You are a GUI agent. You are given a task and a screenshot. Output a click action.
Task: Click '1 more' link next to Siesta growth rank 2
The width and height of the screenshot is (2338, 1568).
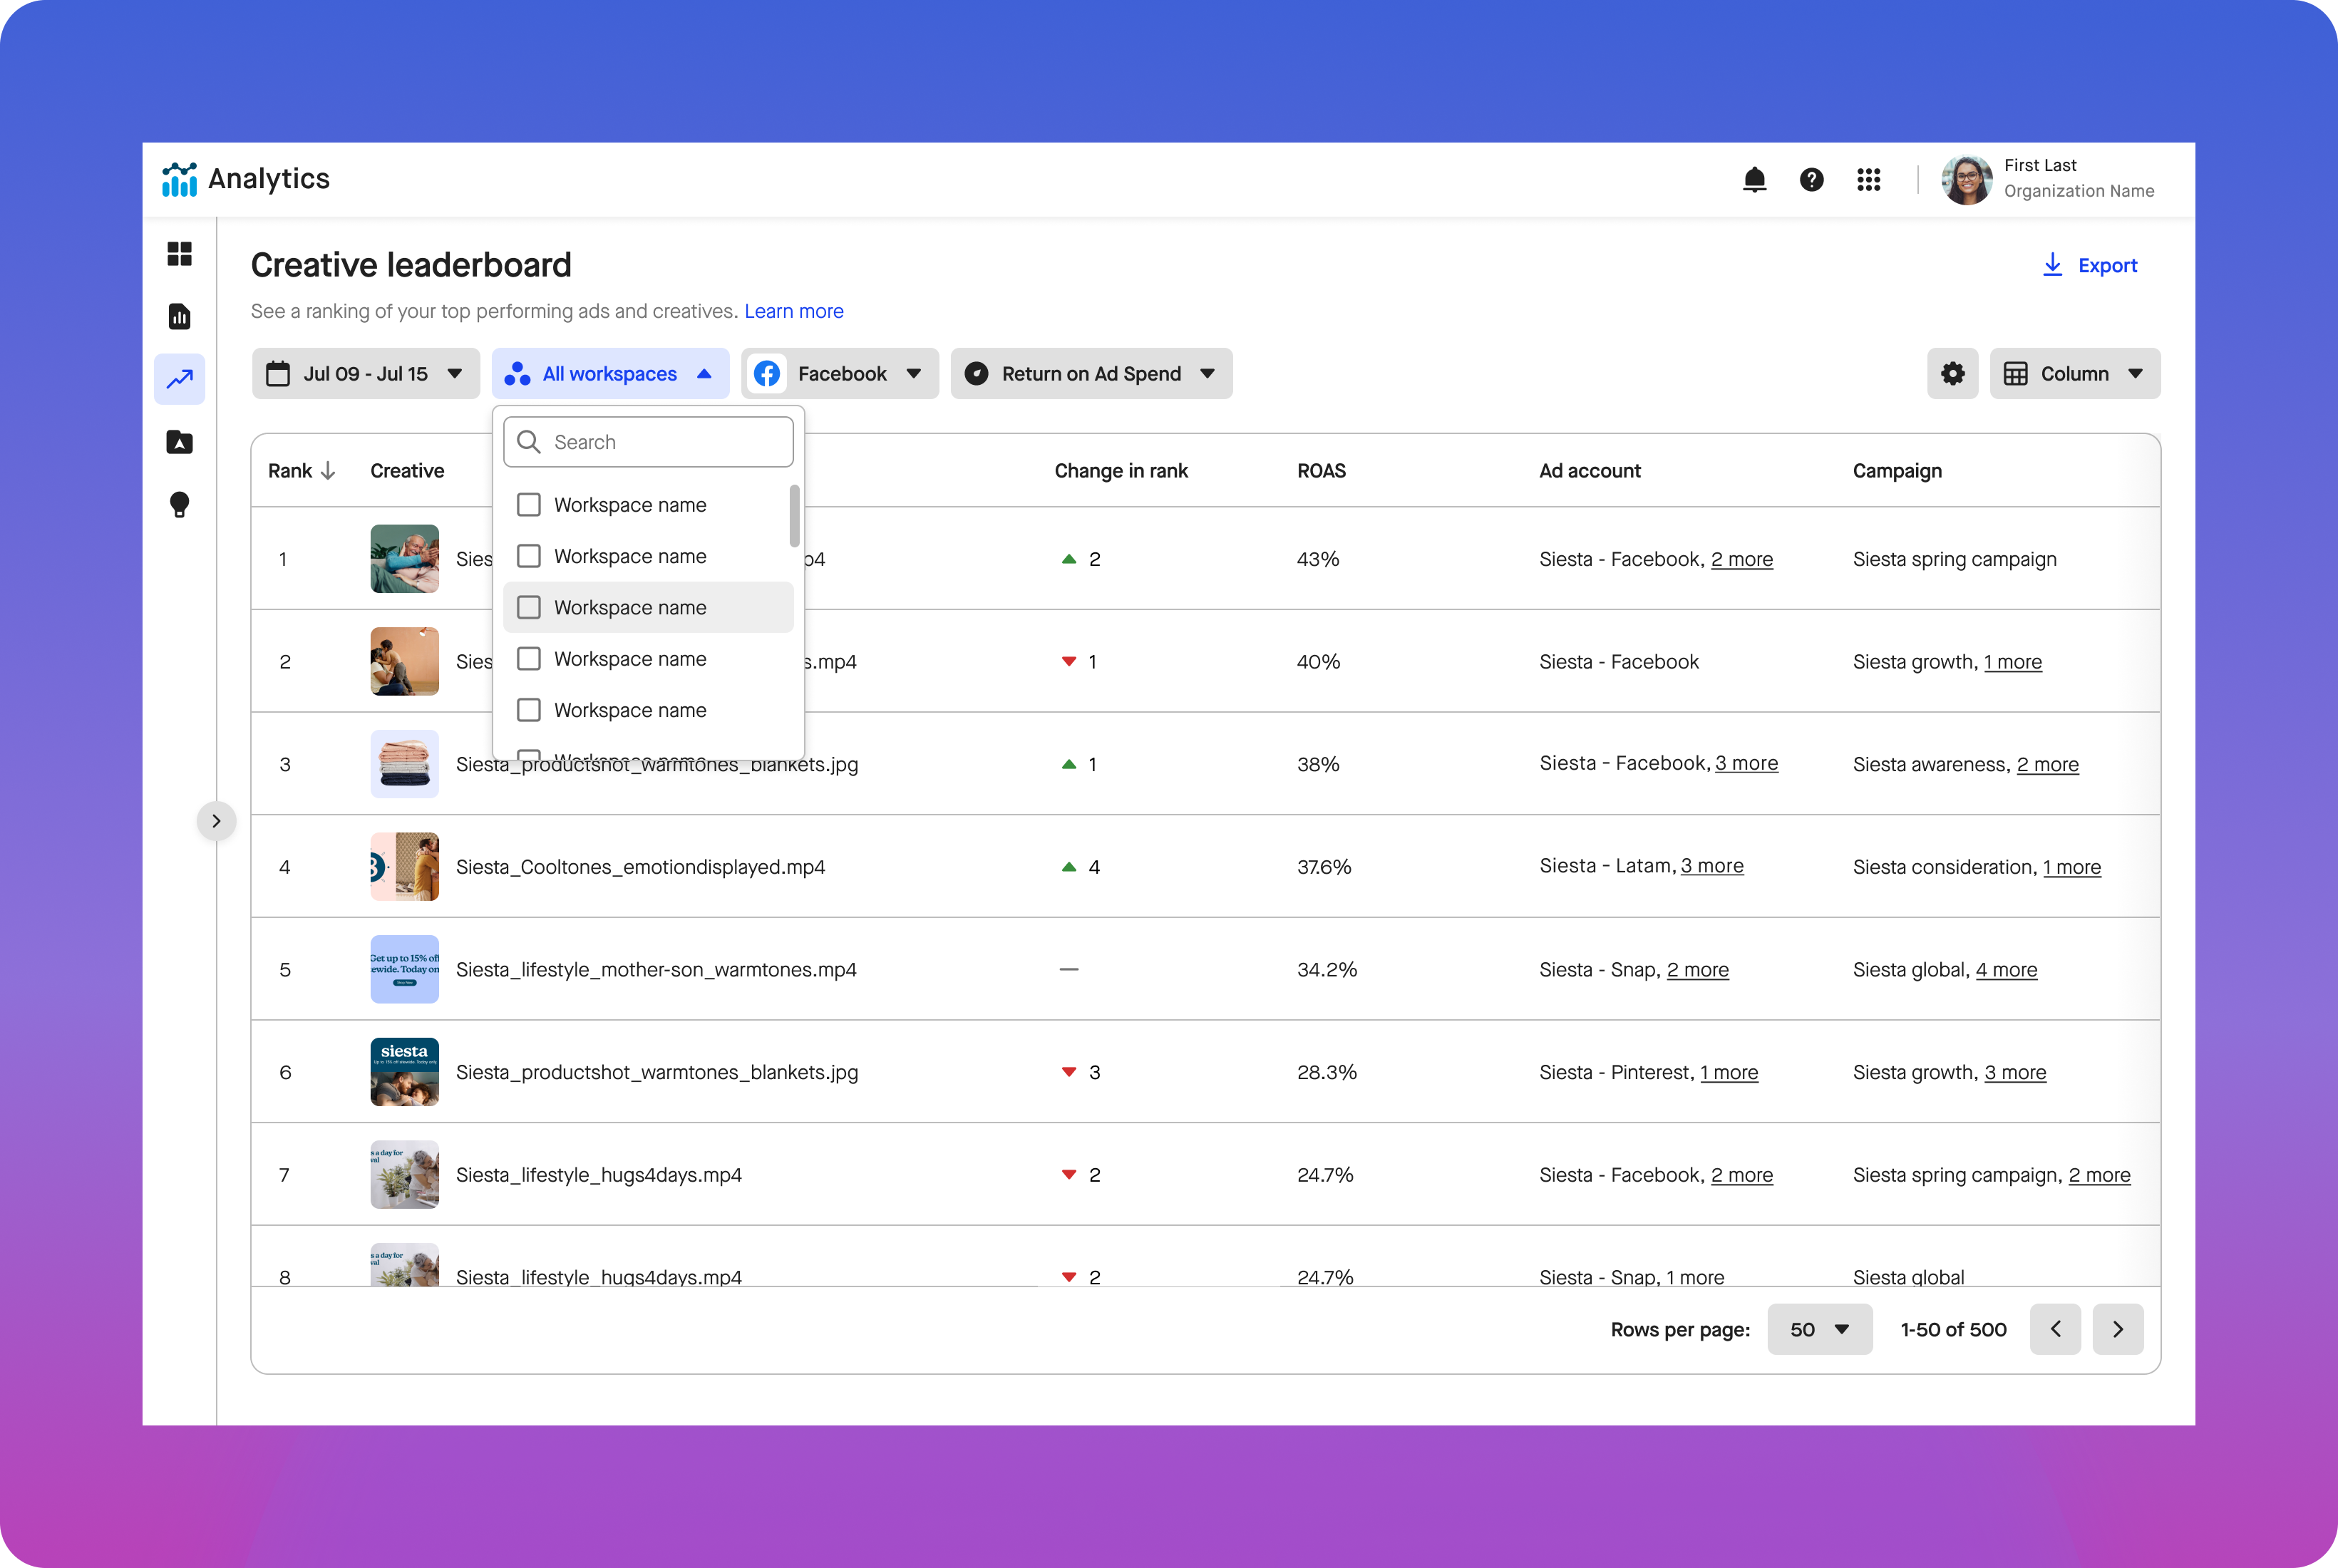click(2012, 662)
